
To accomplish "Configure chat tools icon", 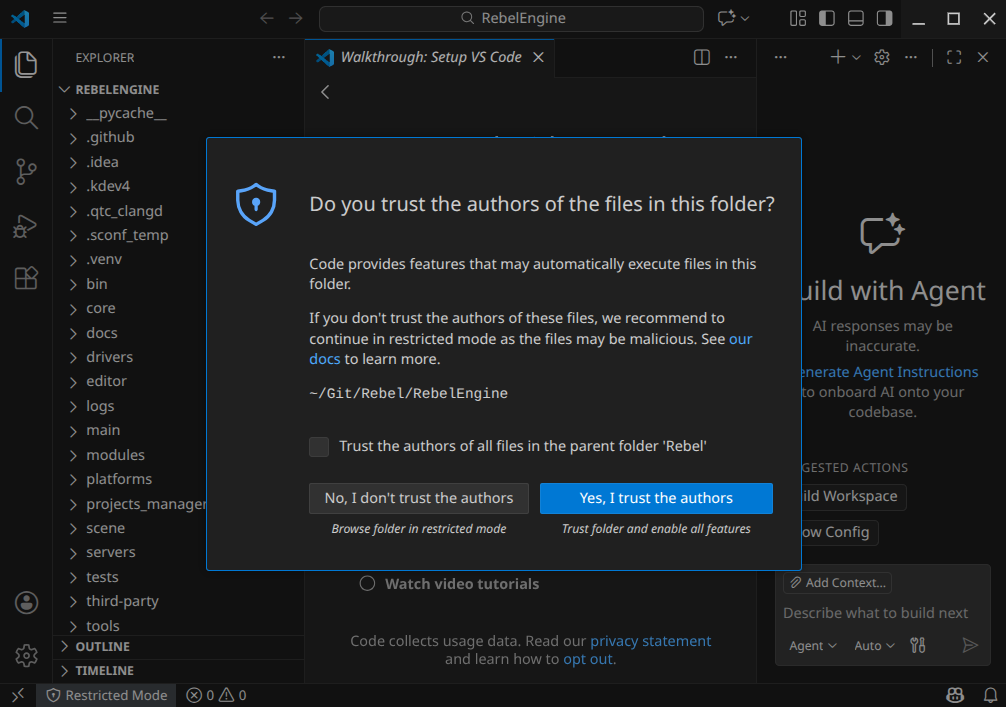I will coord(917,645).
